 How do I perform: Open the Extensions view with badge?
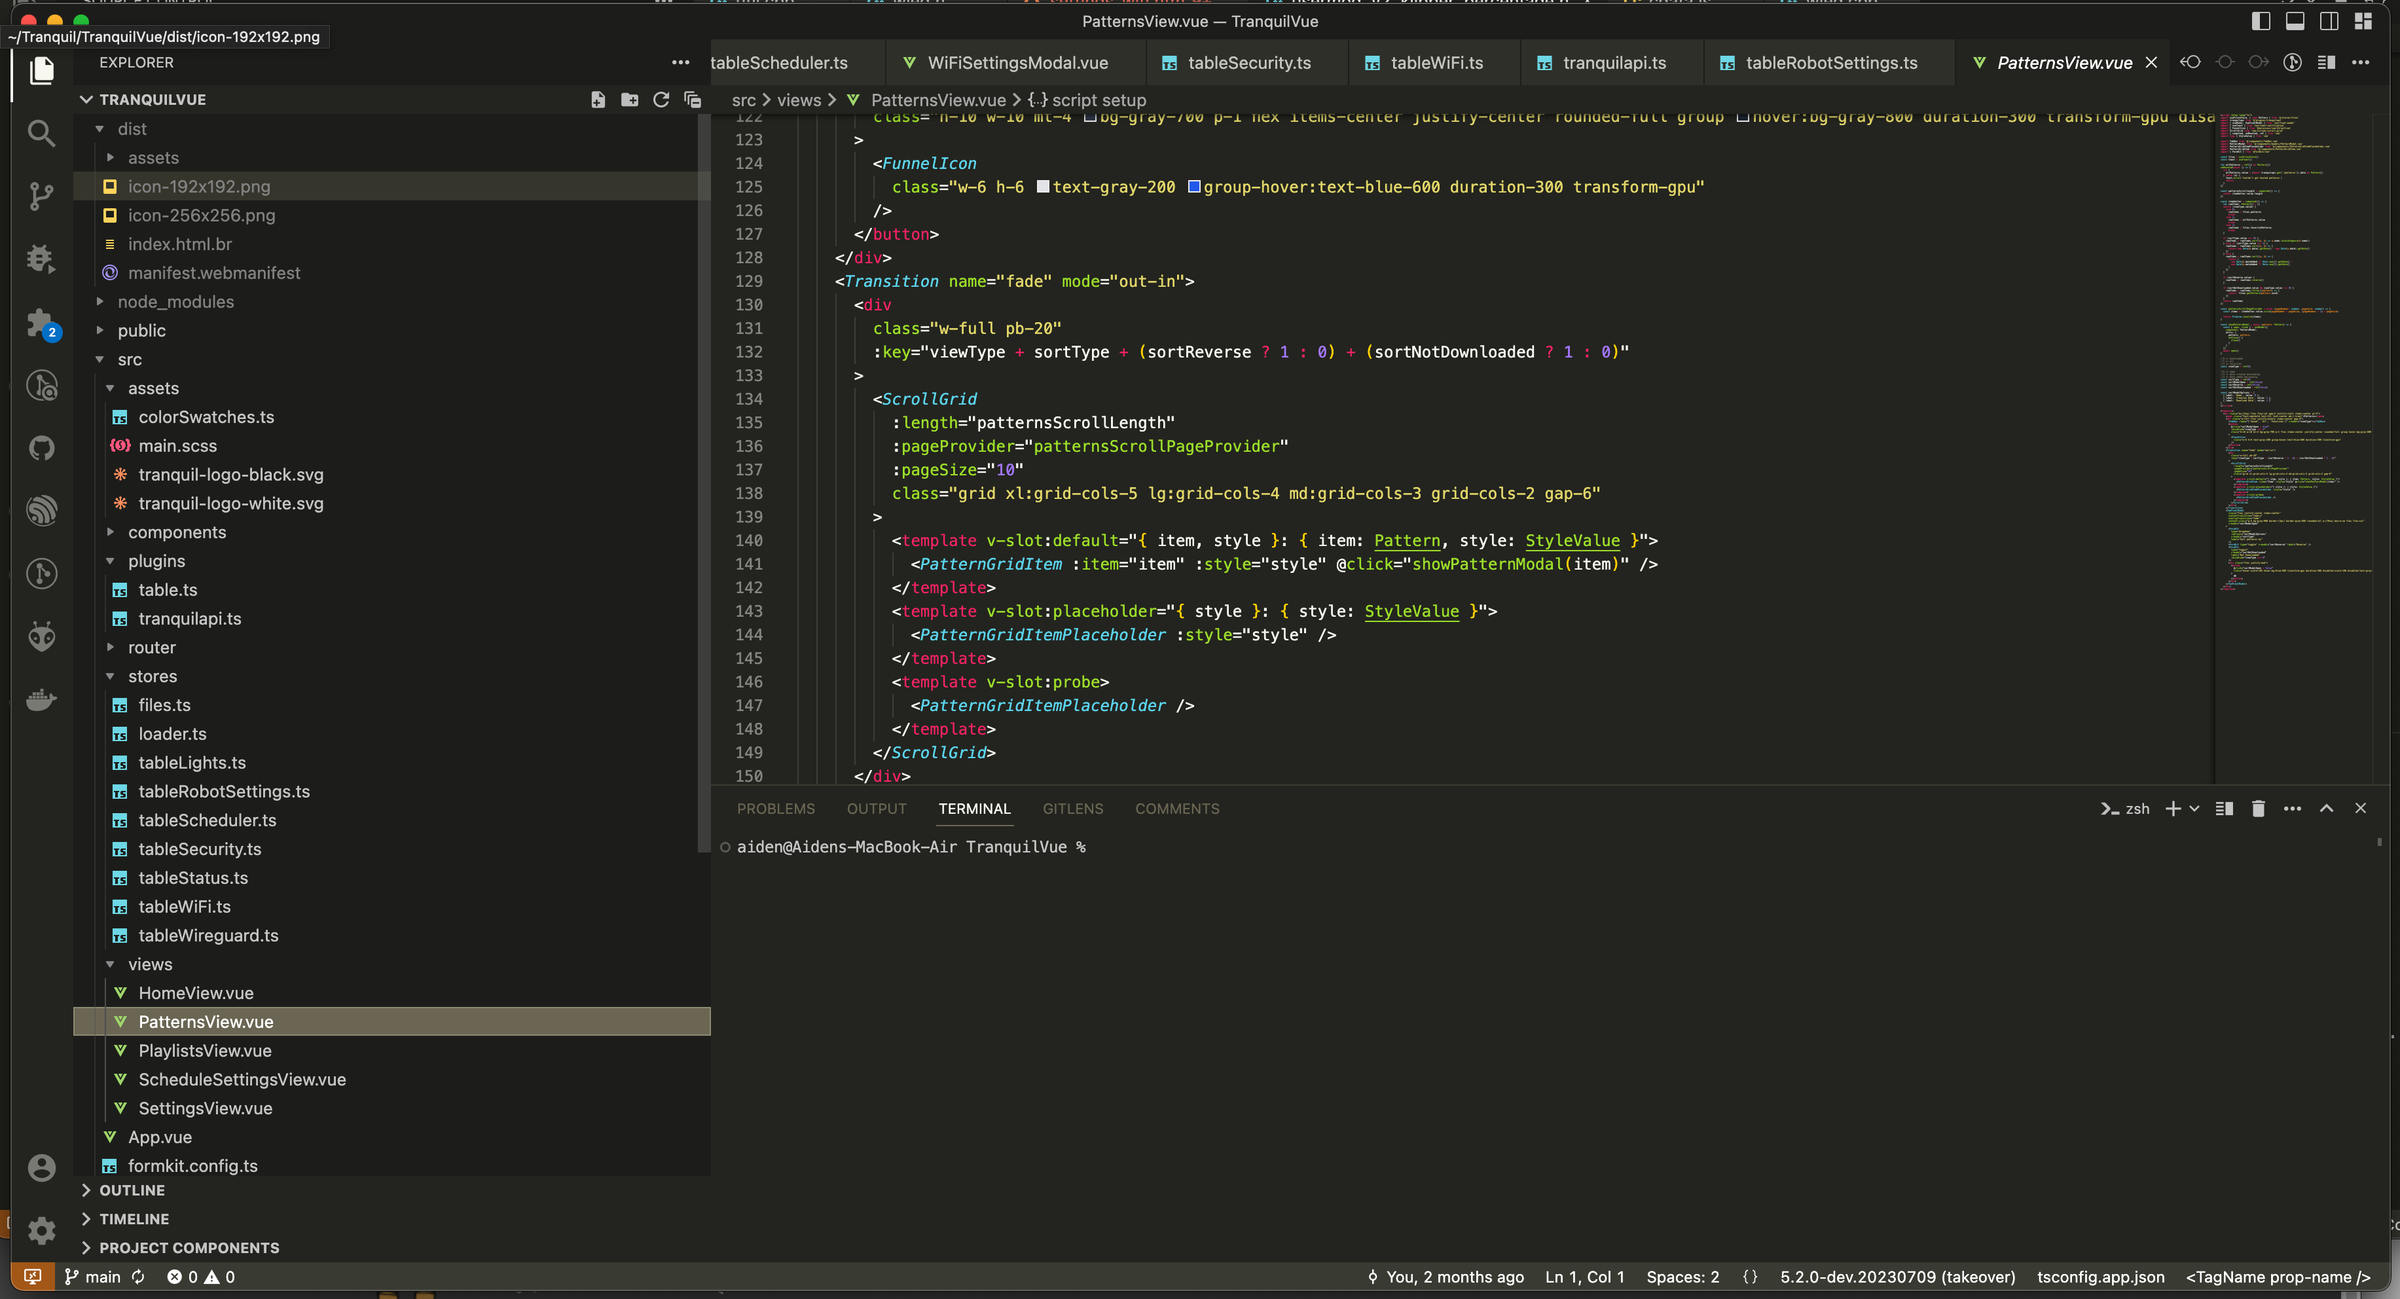[41, 323]
